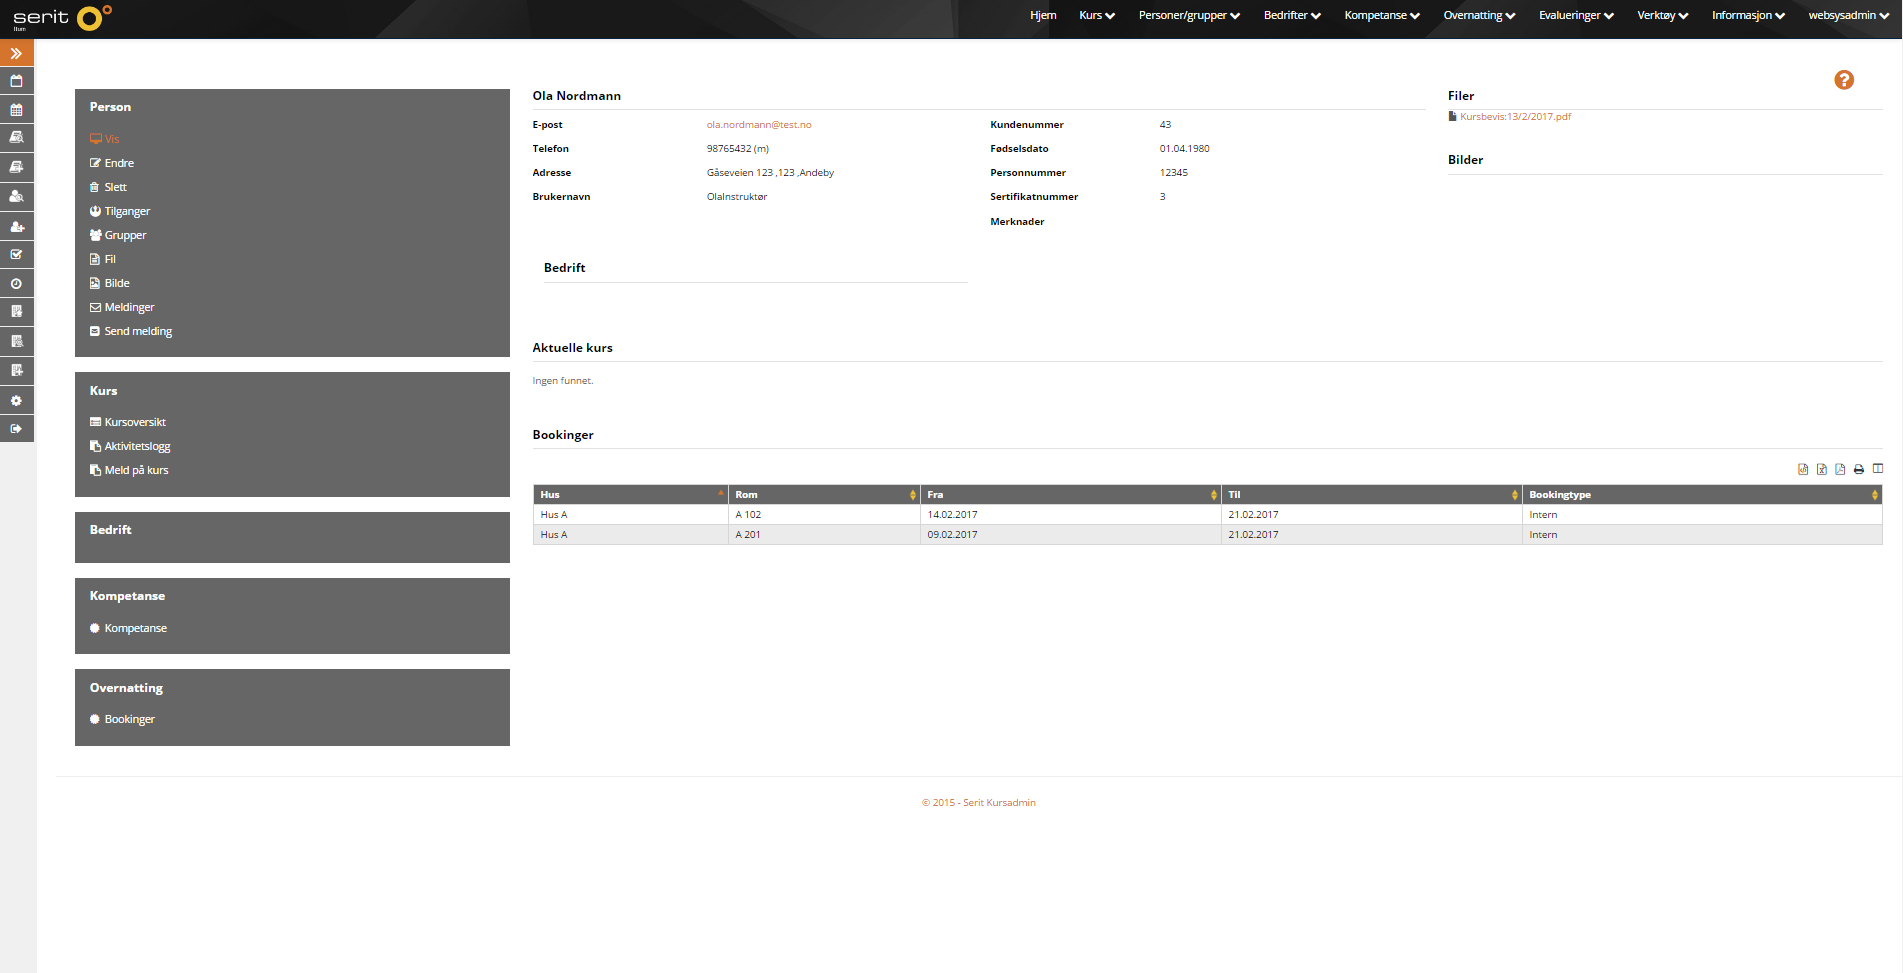Select Endre to edit person
The height and width of the screenshot is (973, 1903).
coord(112,163)
